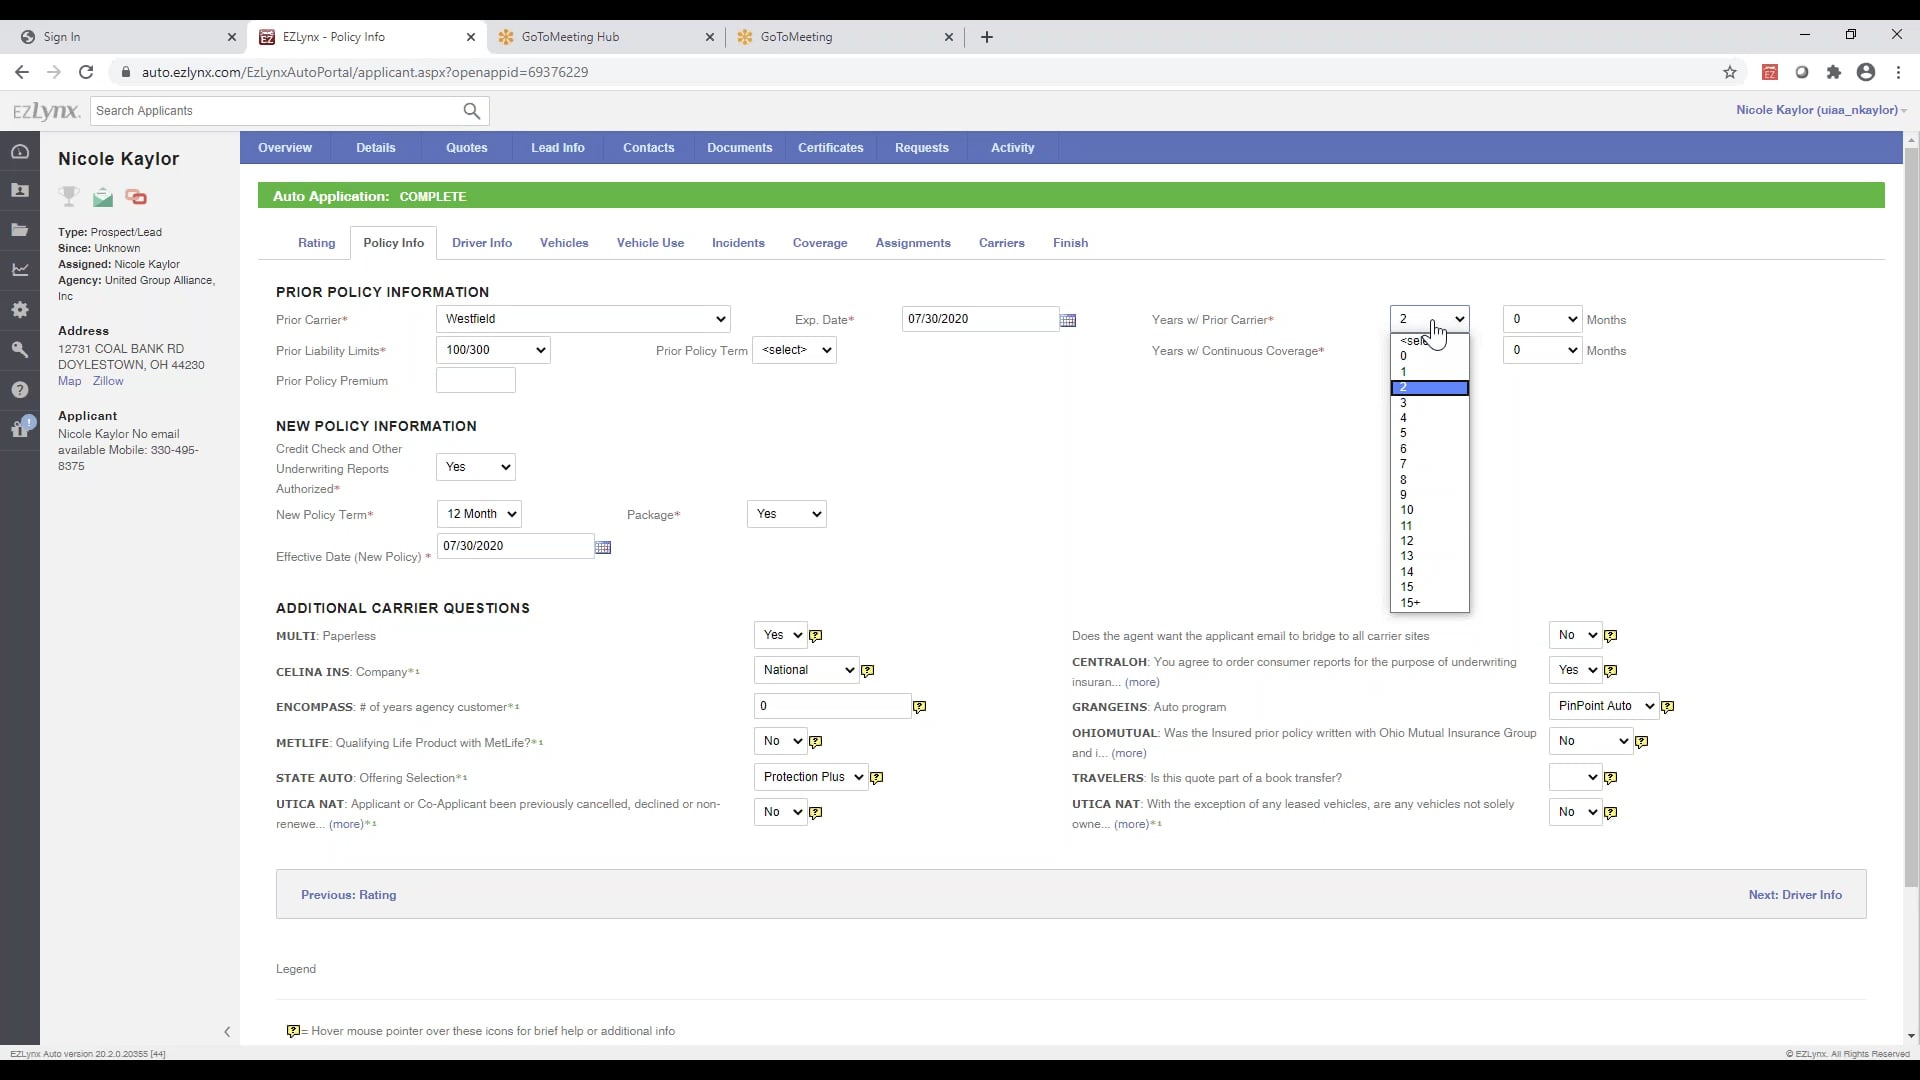This screenshot has height=1080, width=1920.
Task: Collapse the left sidebar panel
Action: [228, 1032]
